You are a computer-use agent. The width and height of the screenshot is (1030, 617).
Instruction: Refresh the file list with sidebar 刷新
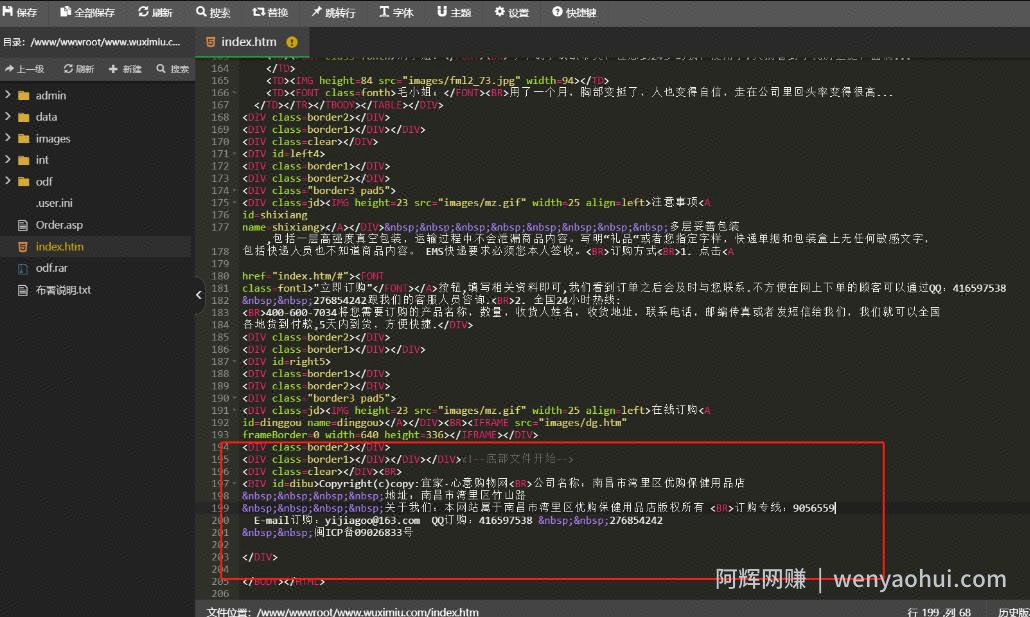(x=79, y=68)
